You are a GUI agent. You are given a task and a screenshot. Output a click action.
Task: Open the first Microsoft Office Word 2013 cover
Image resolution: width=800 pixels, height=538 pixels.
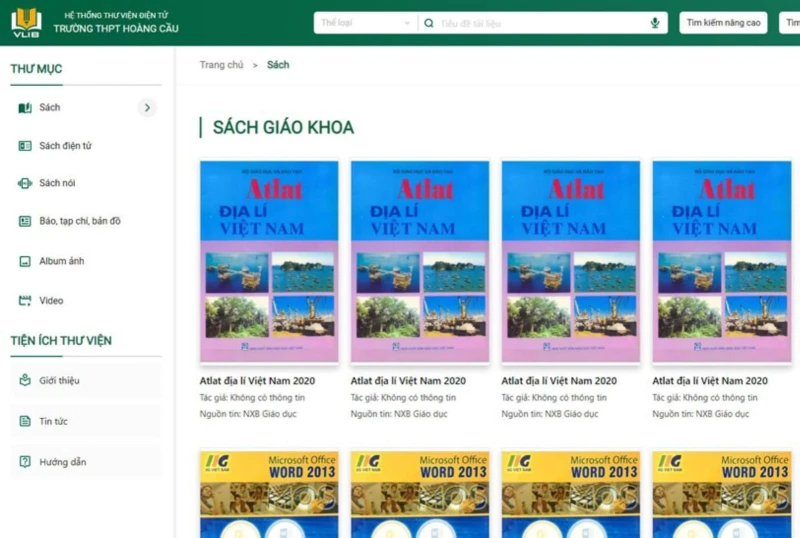[269, 494]
